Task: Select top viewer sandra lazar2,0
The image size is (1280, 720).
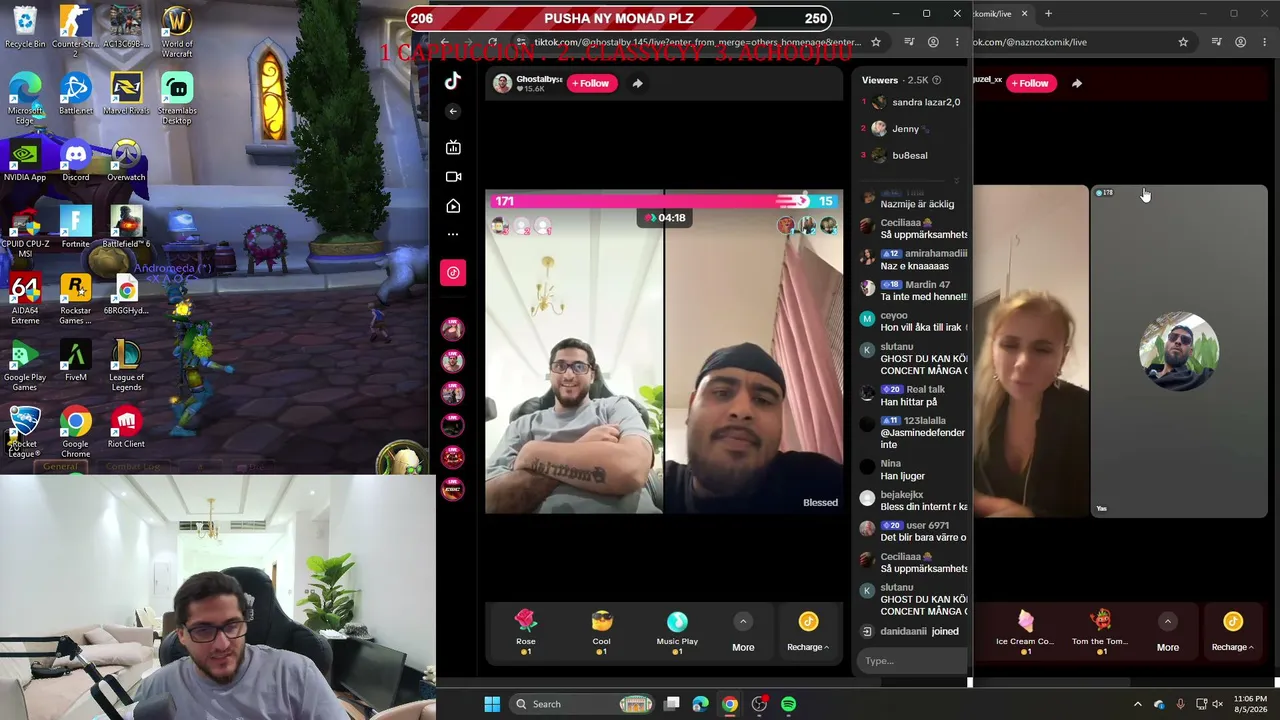Action: [911, 102]
